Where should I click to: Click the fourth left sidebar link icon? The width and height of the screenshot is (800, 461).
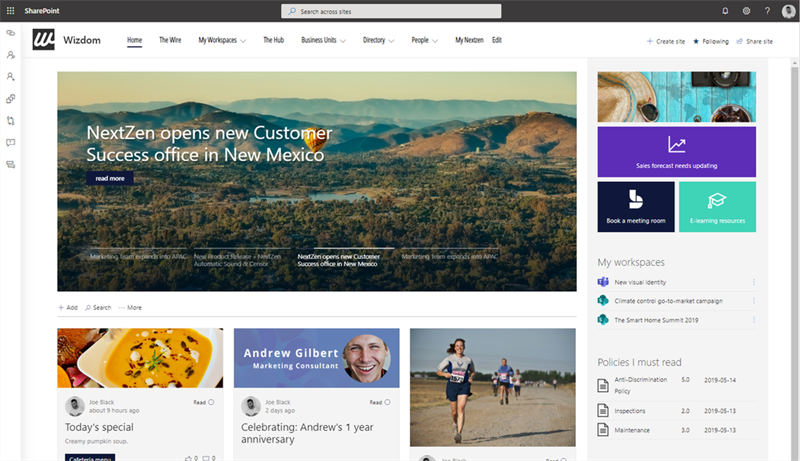10,98
